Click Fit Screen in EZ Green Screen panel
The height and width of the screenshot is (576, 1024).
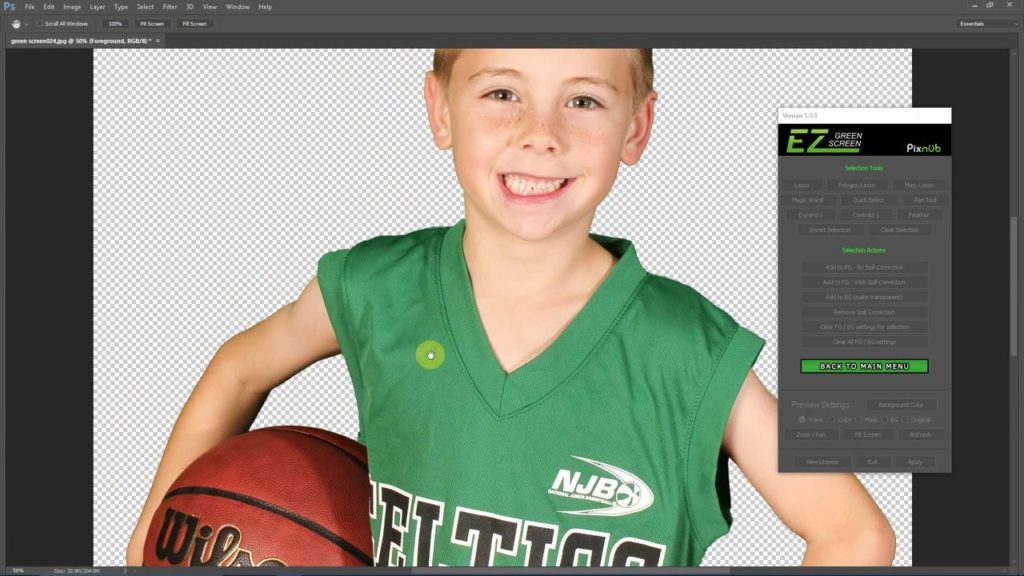[868, 435]
